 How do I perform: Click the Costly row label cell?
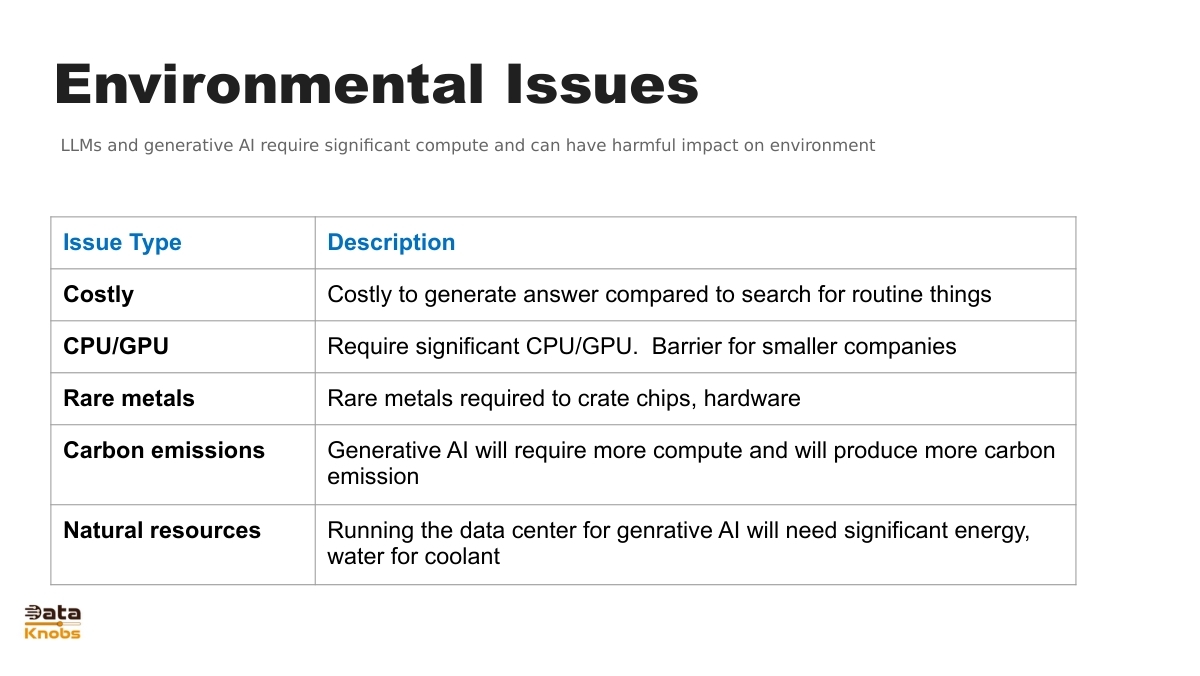(x=98, y=295)
